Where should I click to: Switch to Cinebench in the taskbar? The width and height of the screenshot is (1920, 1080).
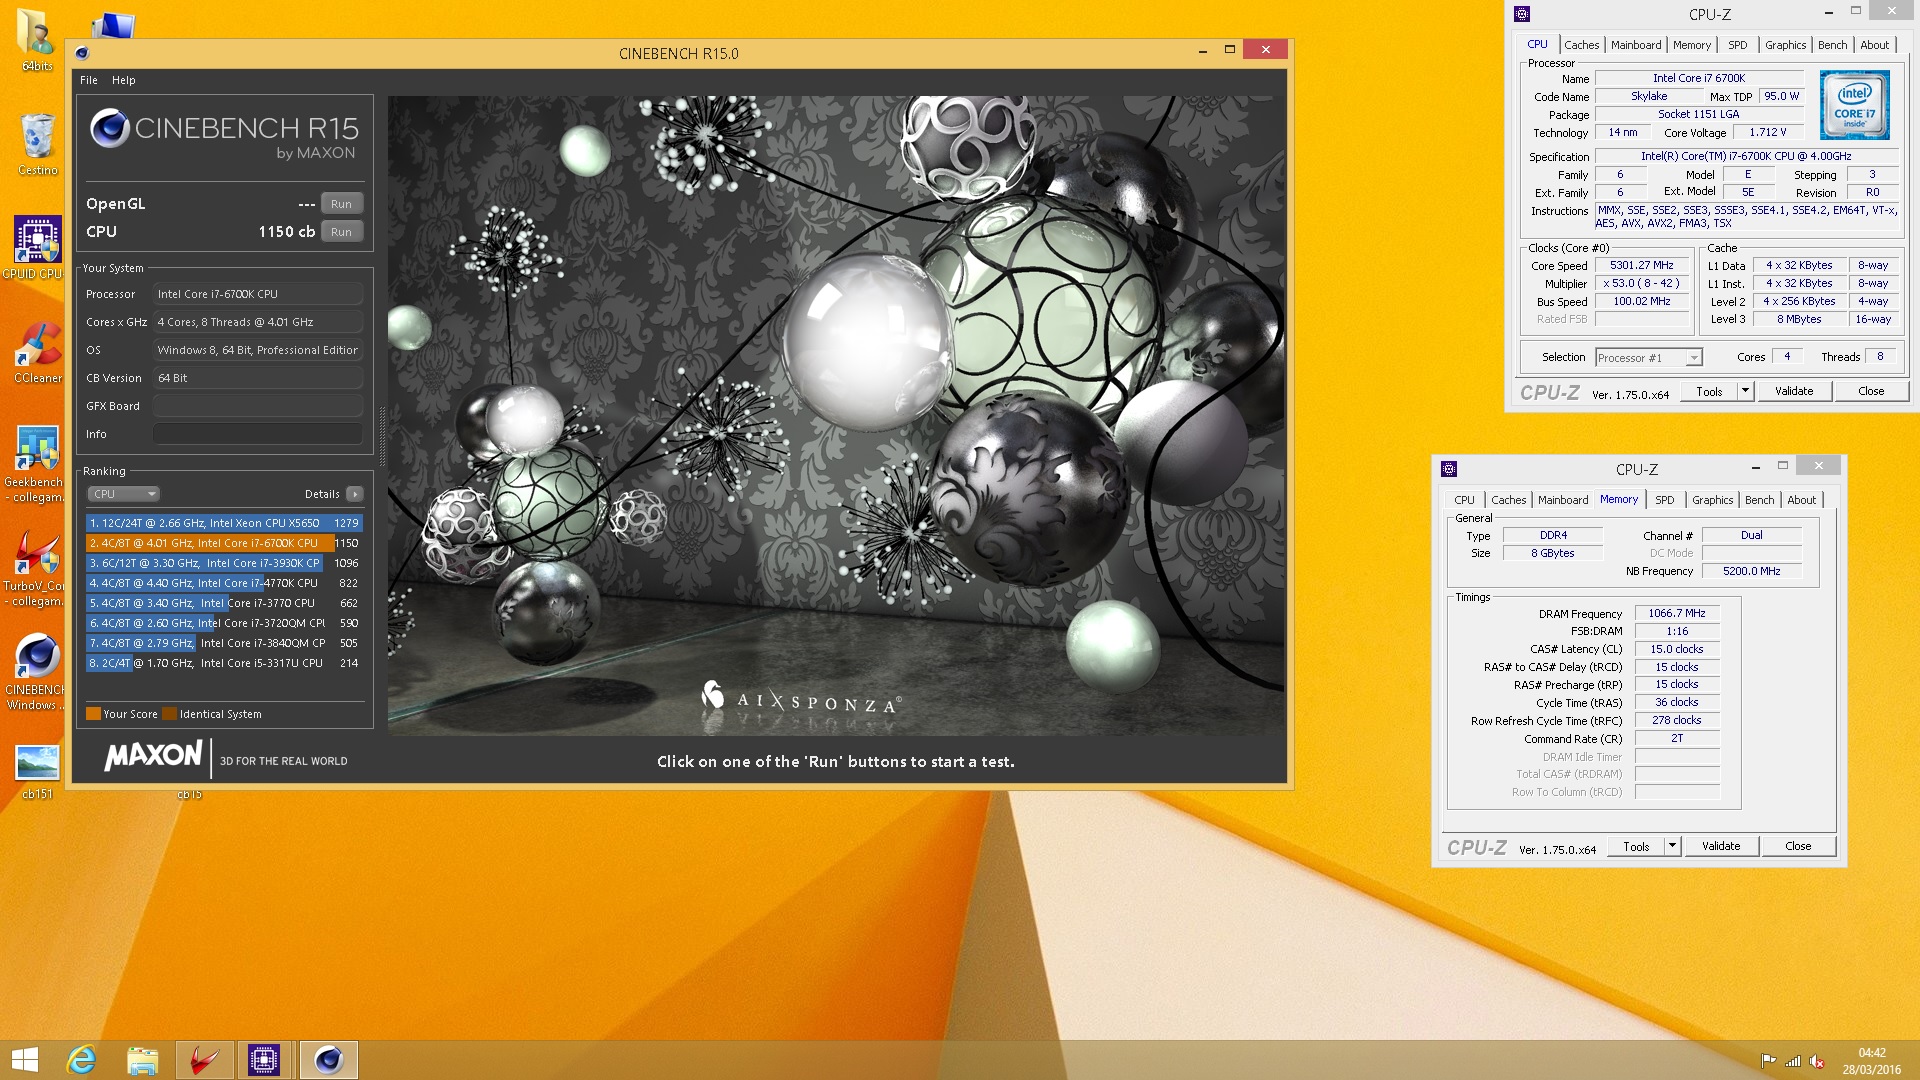328,1060
